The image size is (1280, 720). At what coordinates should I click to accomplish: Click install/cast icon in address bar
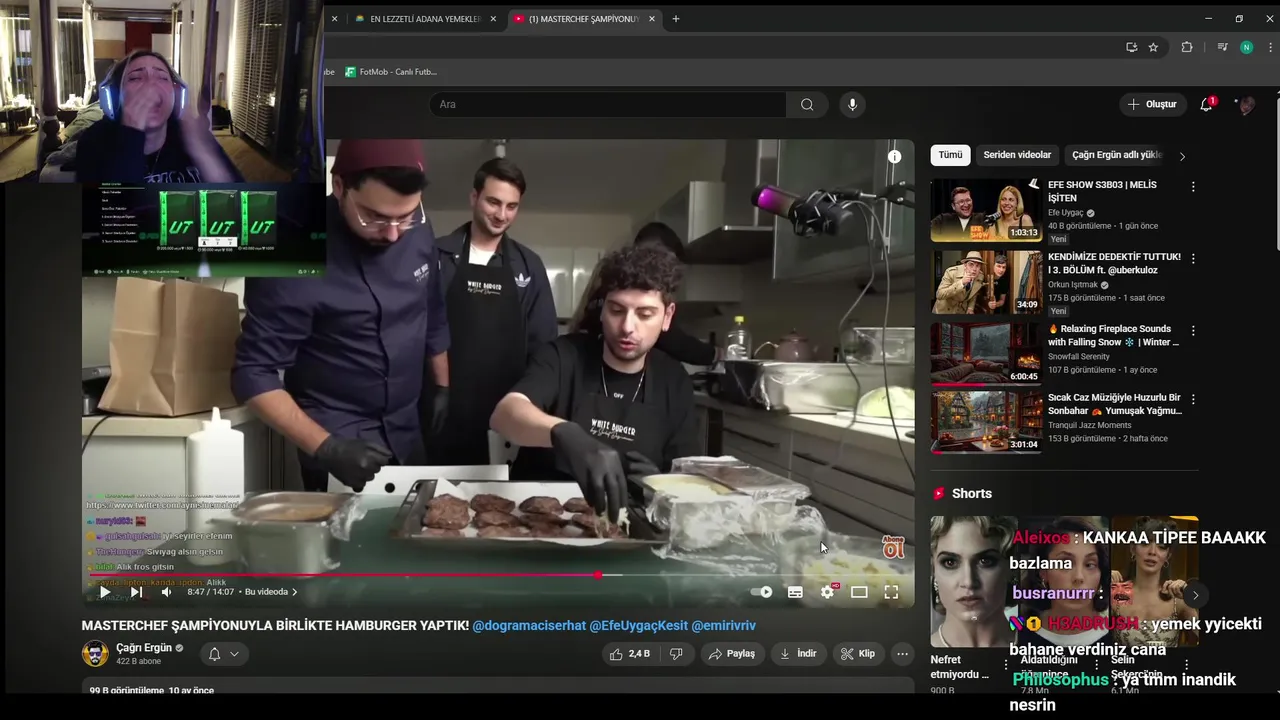point(1131,47)
